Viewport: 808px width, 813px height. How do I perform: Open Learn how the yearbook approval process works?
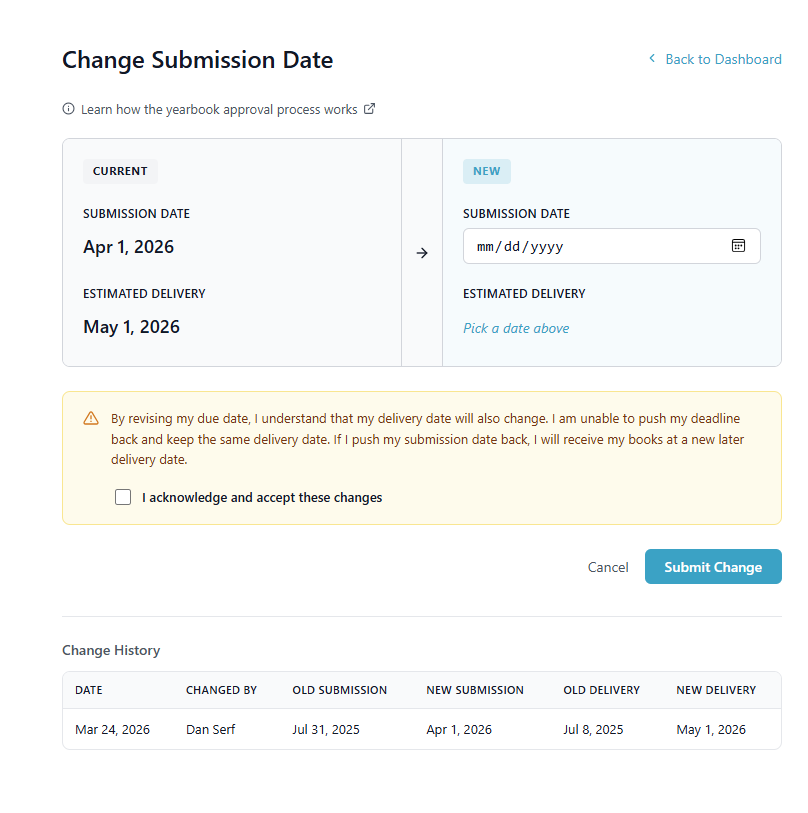219,109
